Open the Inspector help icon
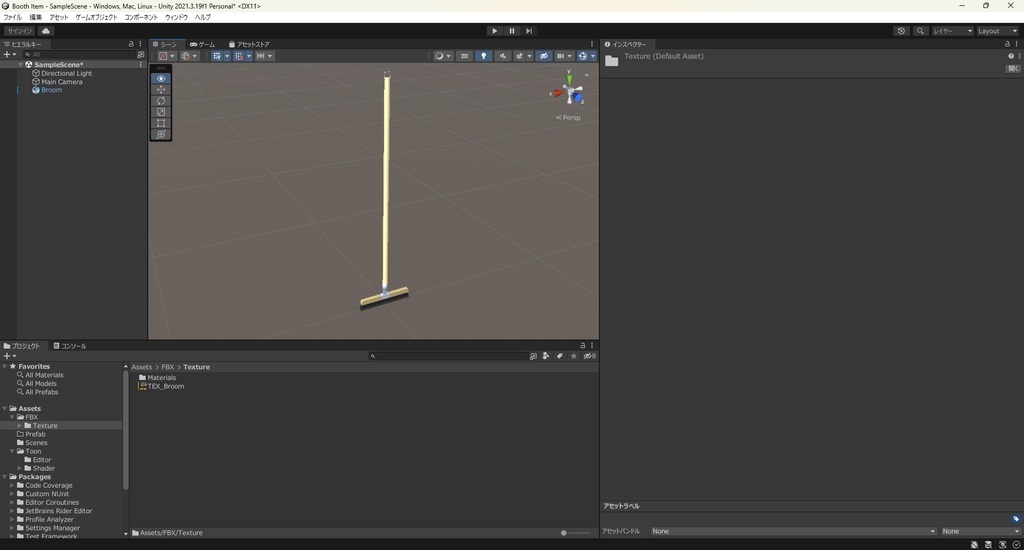The width and height of the screenshot is (1024, 550). [1011, 56]
